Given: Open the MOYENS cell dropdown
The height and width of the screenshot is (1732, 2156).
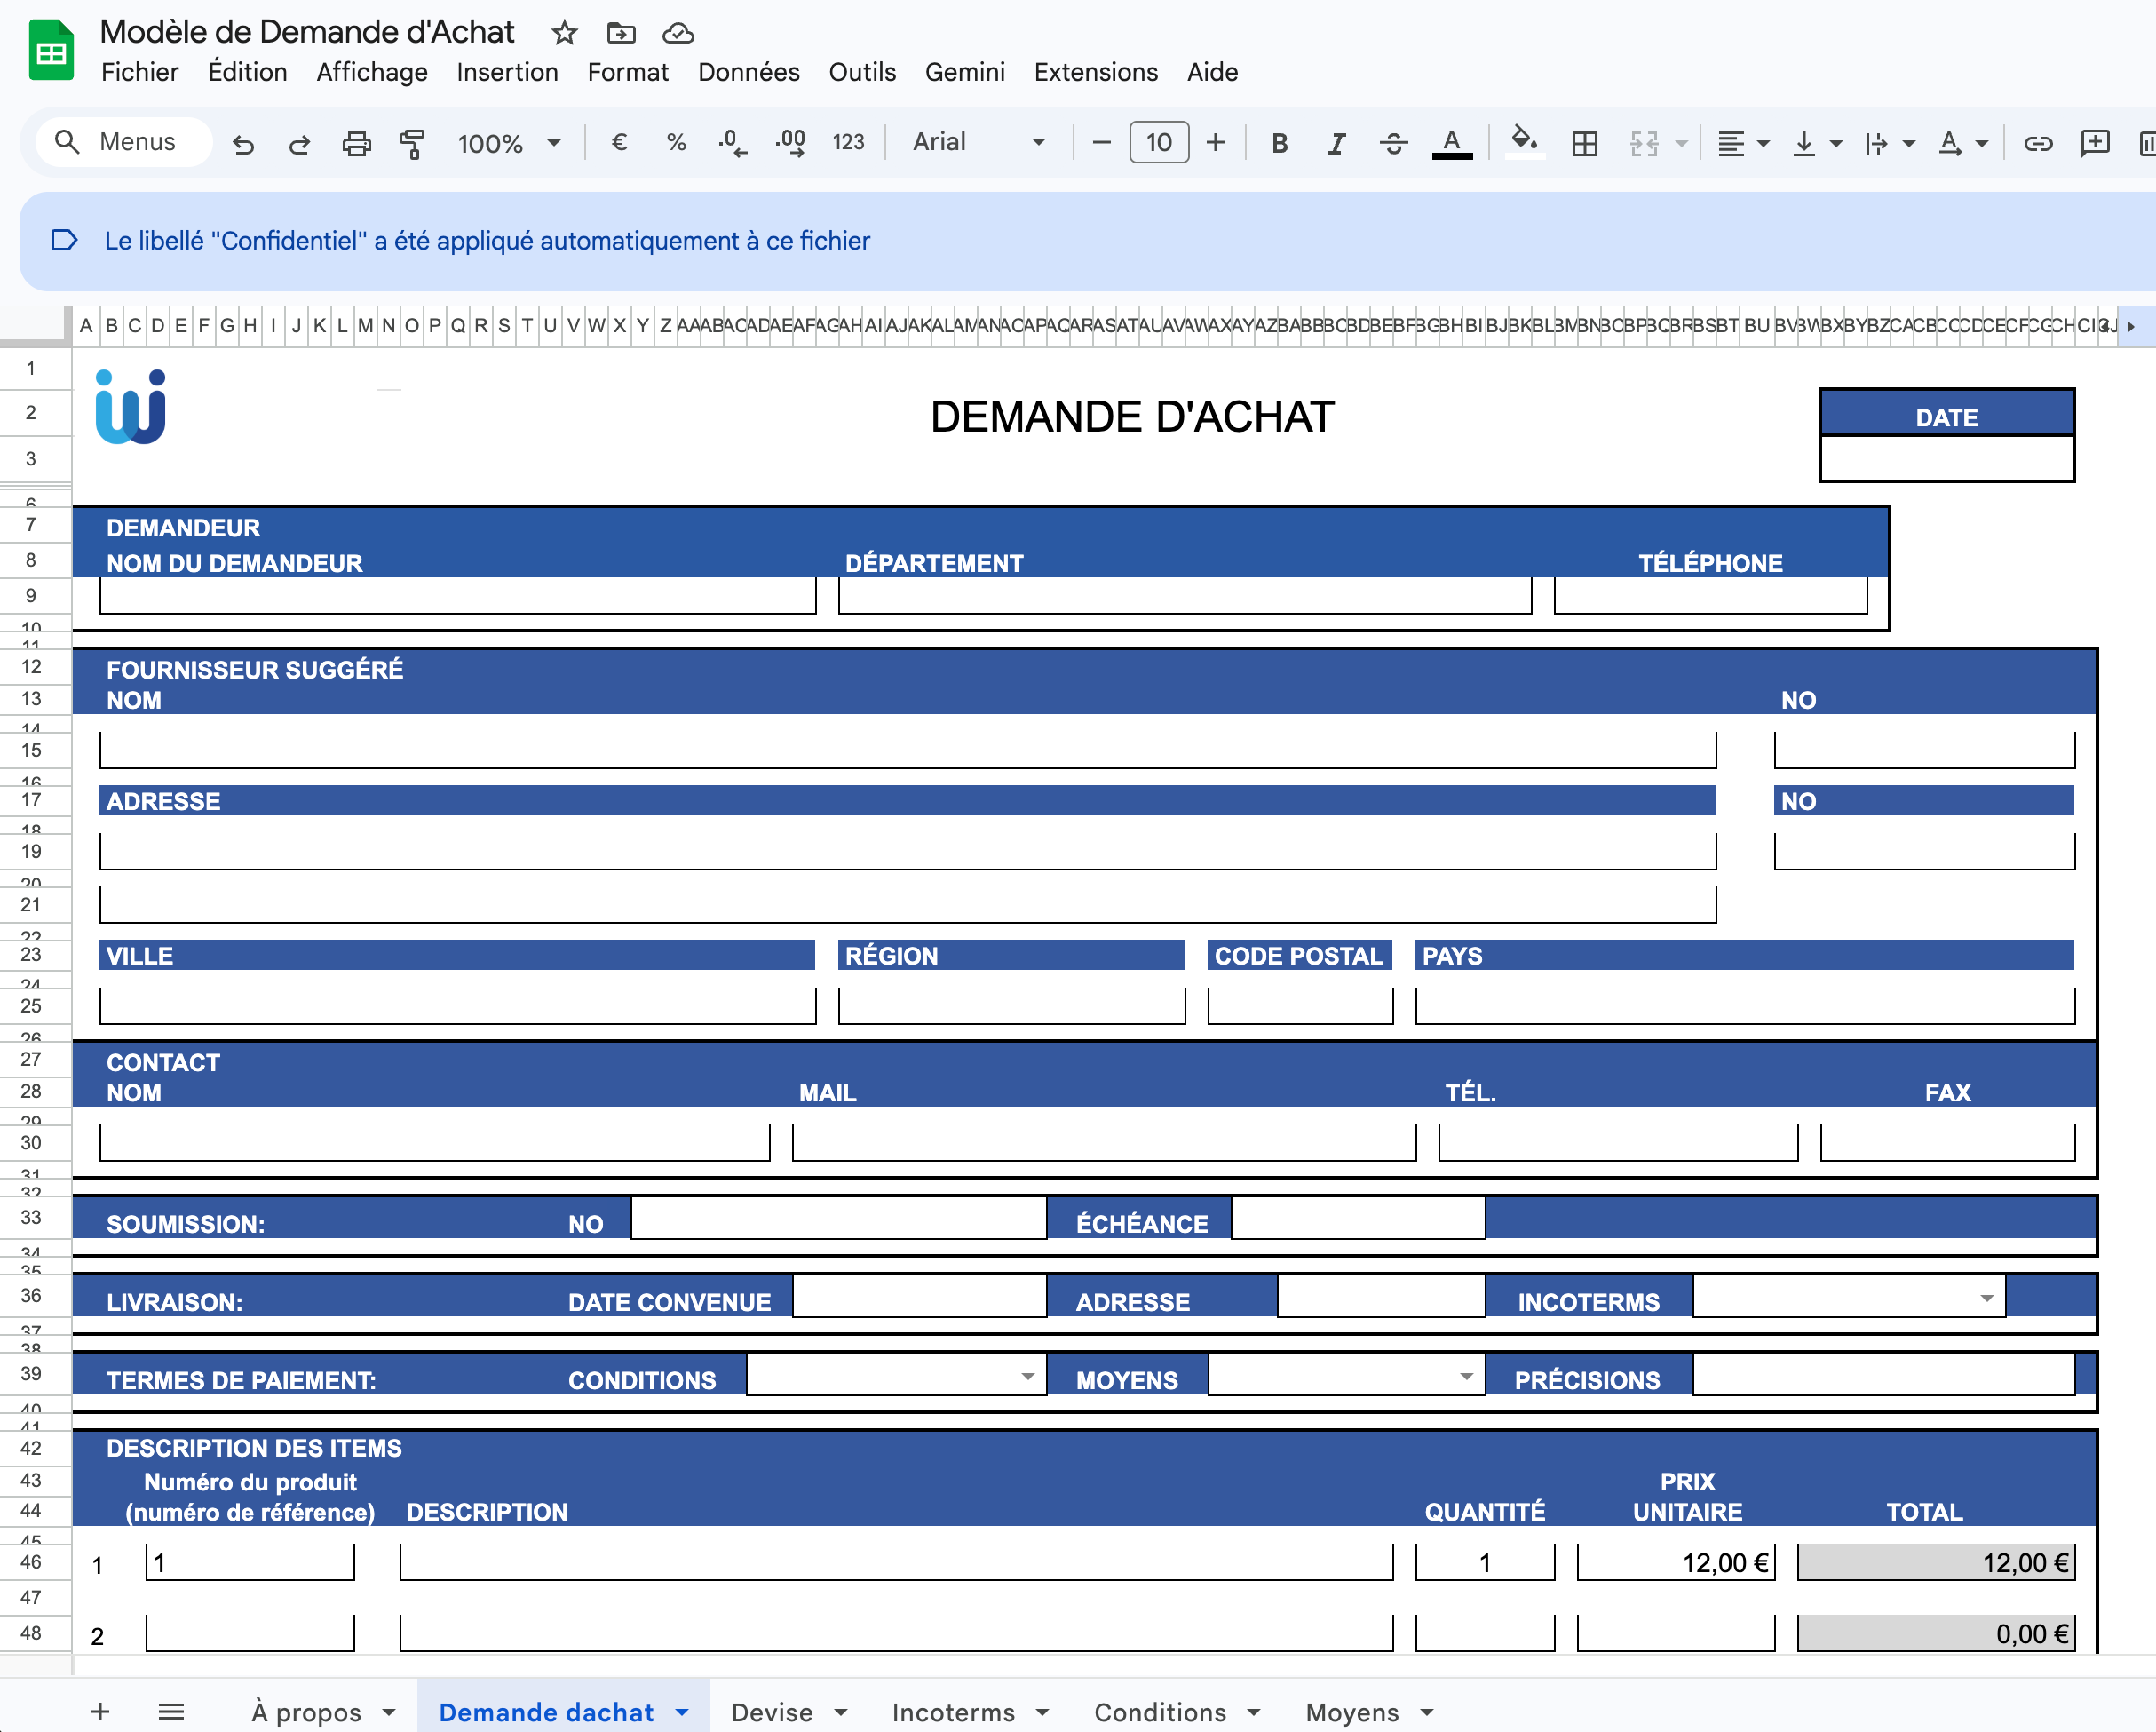Looking at the screenshot, I should tap(1466, 1376).
